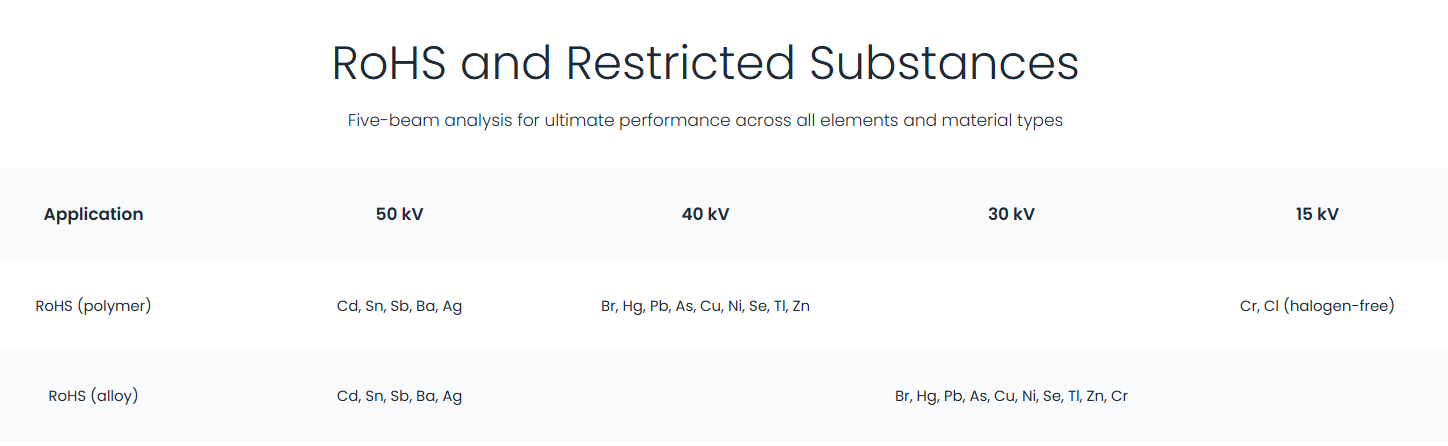
Task: Click the empty 30 kV cell for polymer
Action: tap(1011, 306)
